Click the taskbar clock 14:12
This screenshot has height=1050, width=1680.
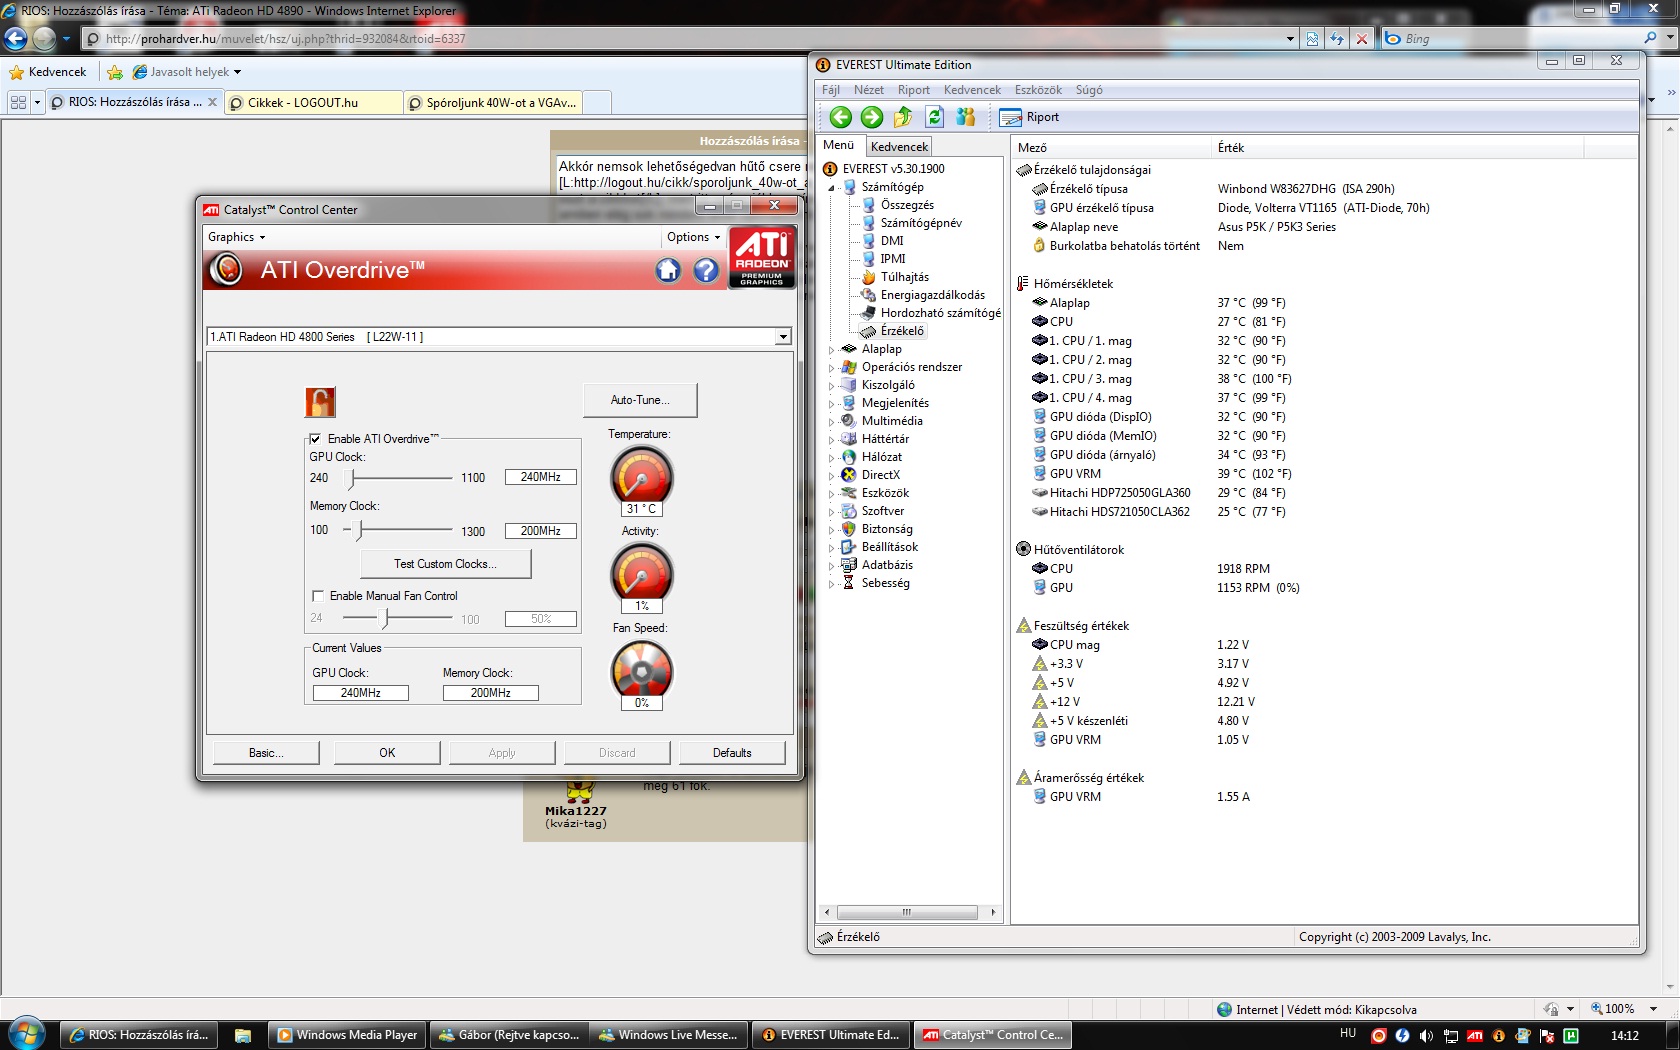coord(1625,1036)
